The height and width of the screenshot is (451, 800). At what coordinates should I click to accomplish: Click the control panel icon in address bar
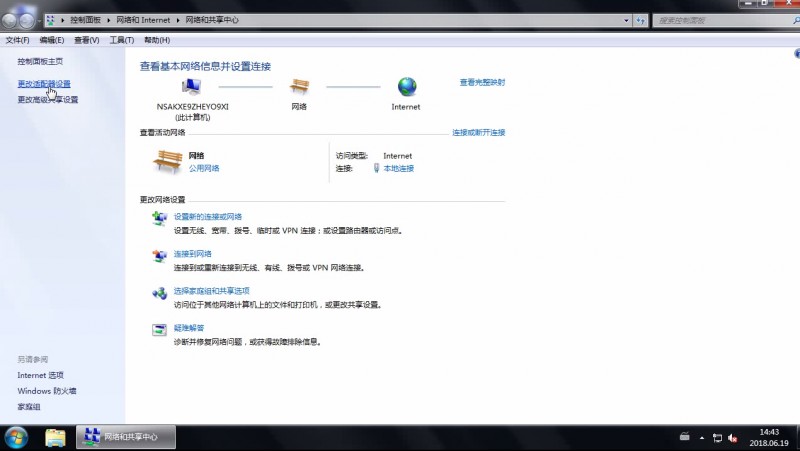pyautogui.click(x=51, y=20)
